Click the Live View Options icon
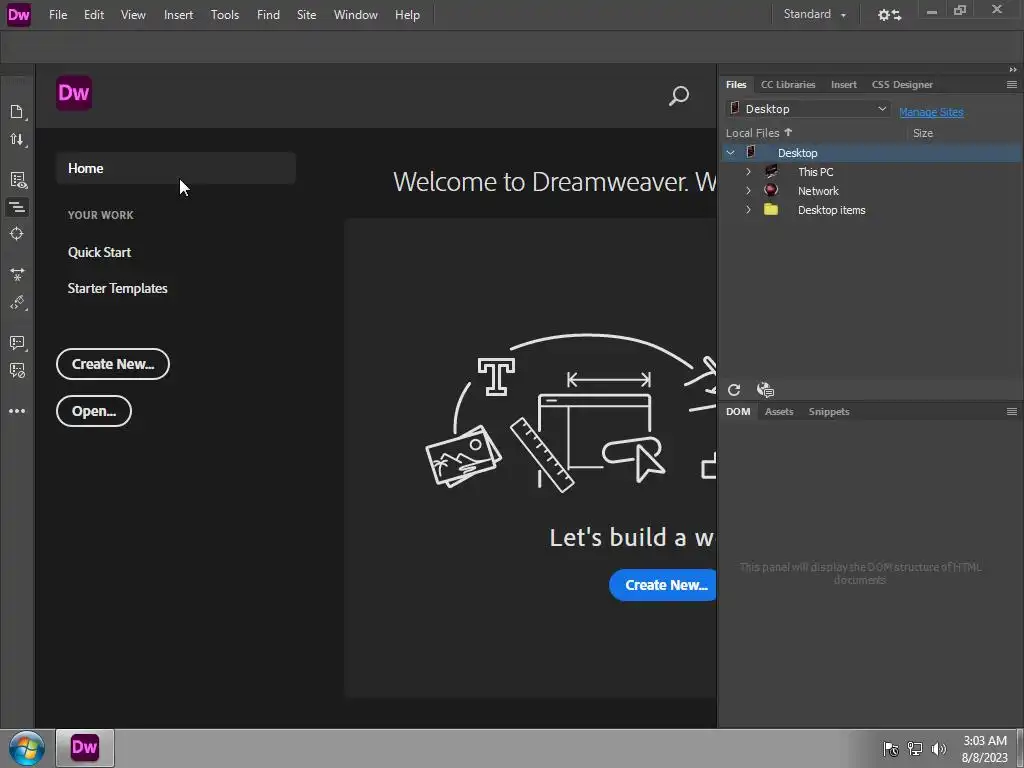The width and height of the screenshot is (1024, 768). click(18, 180)
